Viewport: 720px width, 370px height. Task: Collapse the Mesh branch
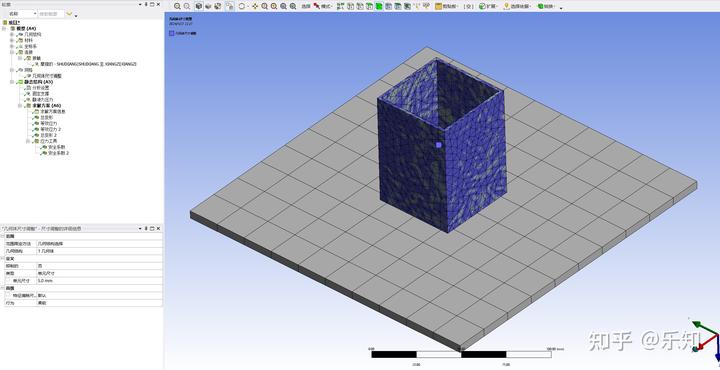pyautogui.click(x=12, y=70)
